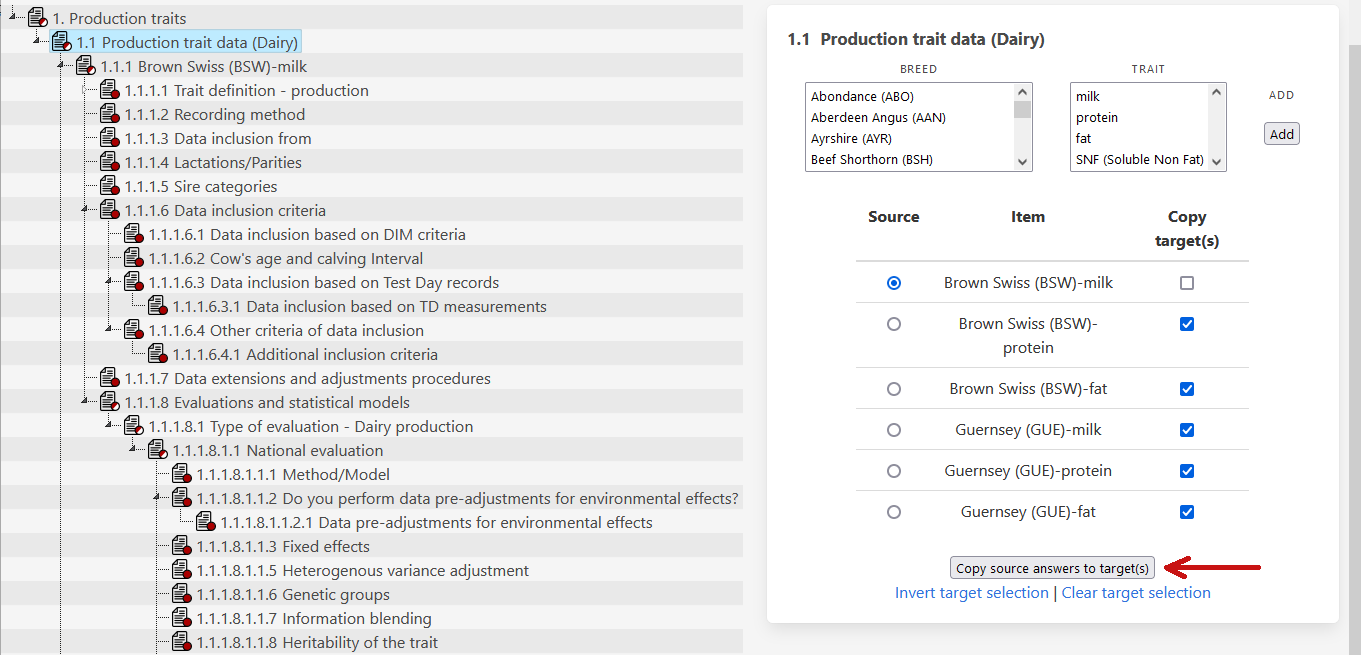Image resolution: width=1361 pixels, height=655 pixels.
Task: Select Ayrshire (AYR) in breed list
Action: 851,139
